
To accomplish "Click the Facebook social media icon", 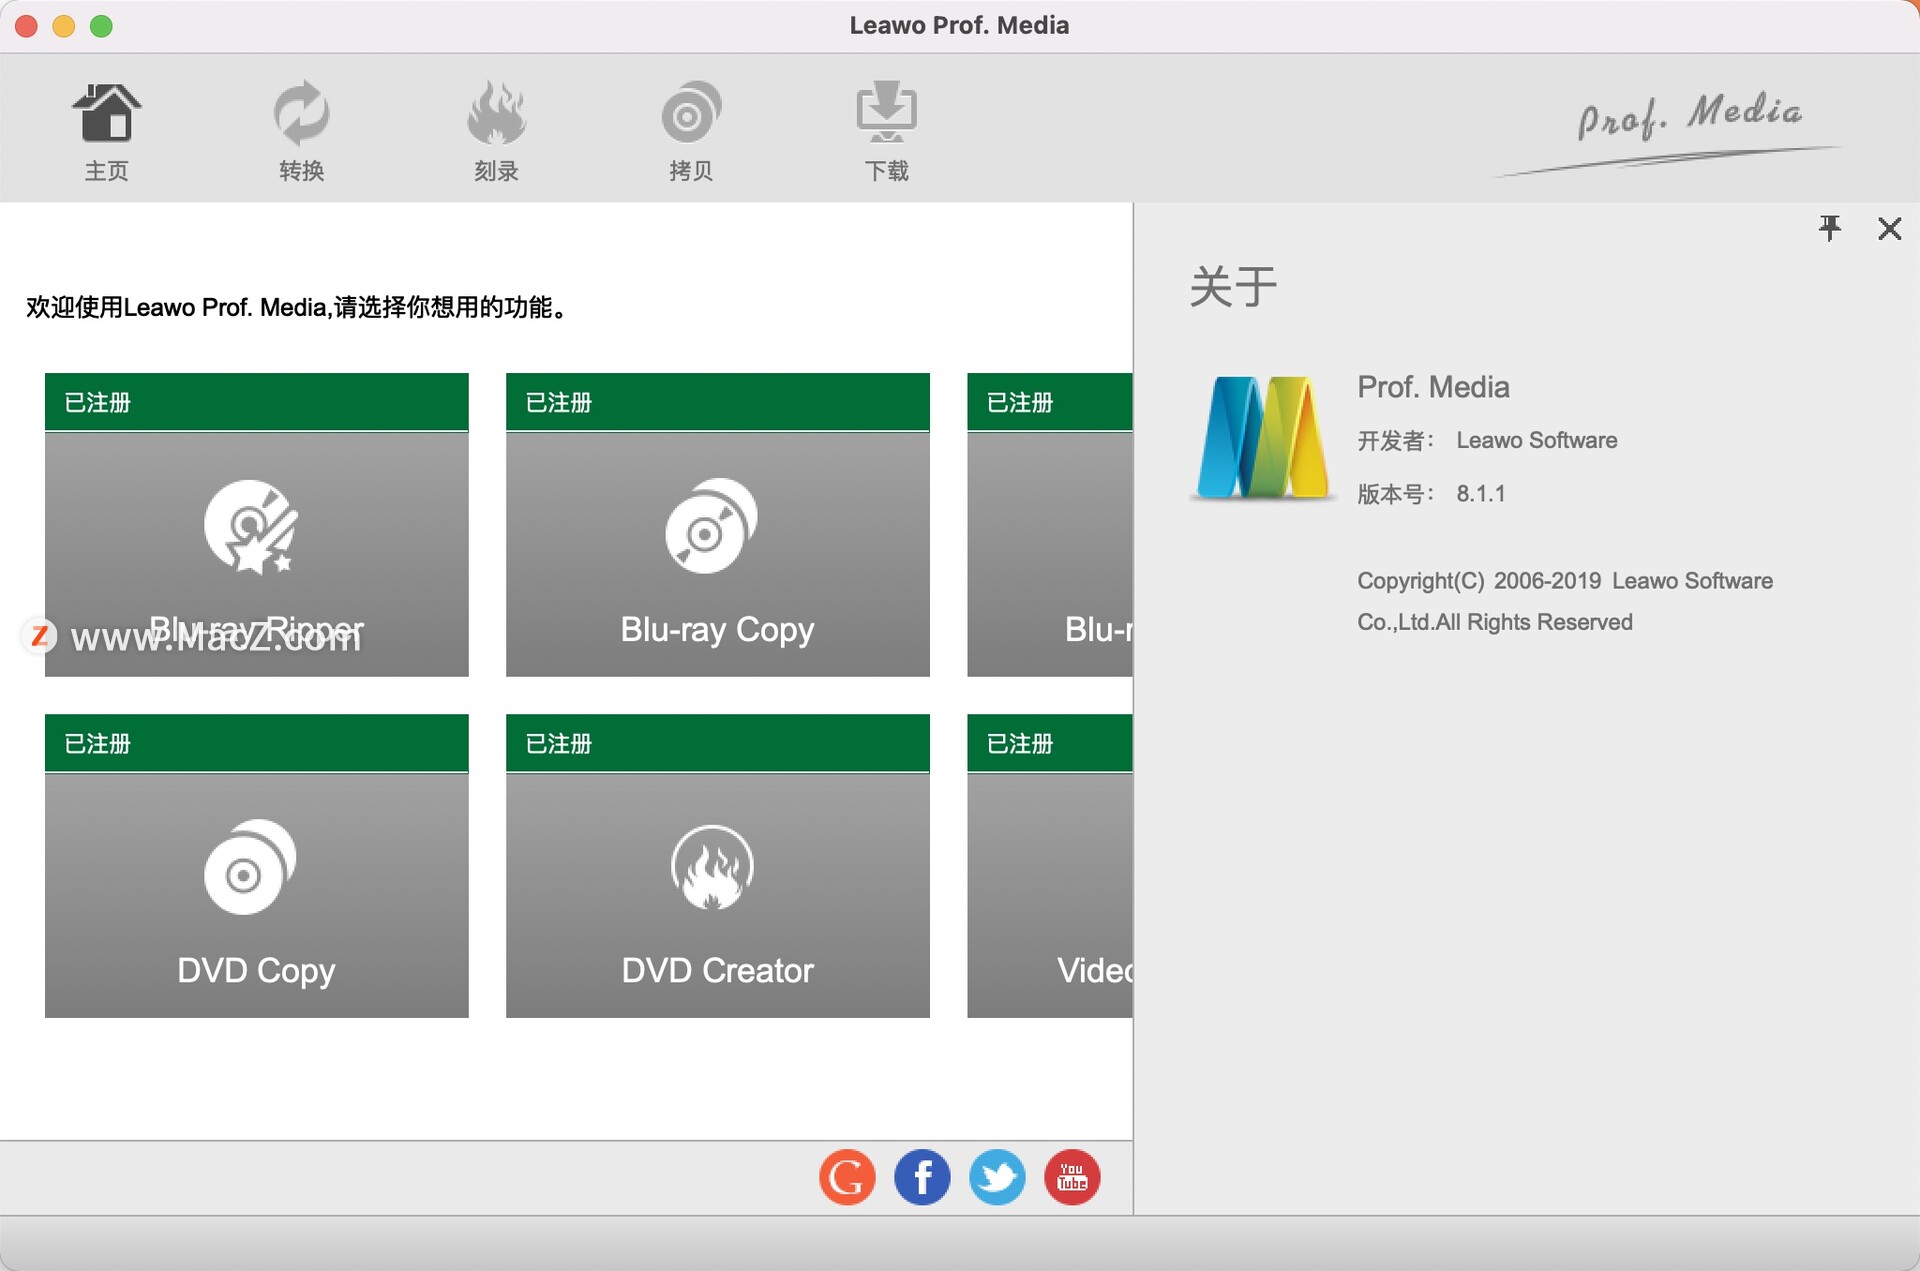I will (x=921, y=1178).
